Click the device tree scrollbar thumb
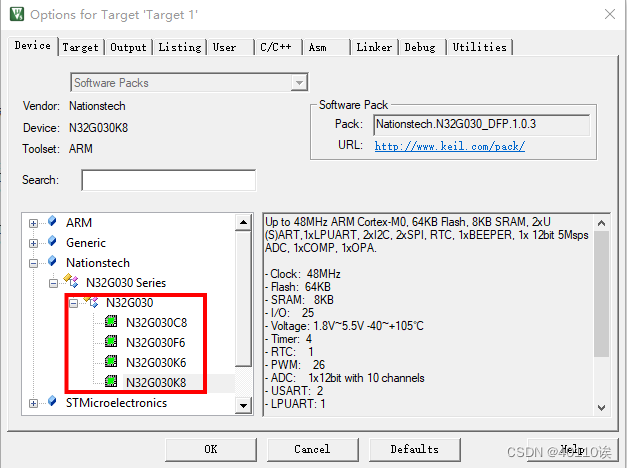The image size is (627, 468). (x=243, y=298)
